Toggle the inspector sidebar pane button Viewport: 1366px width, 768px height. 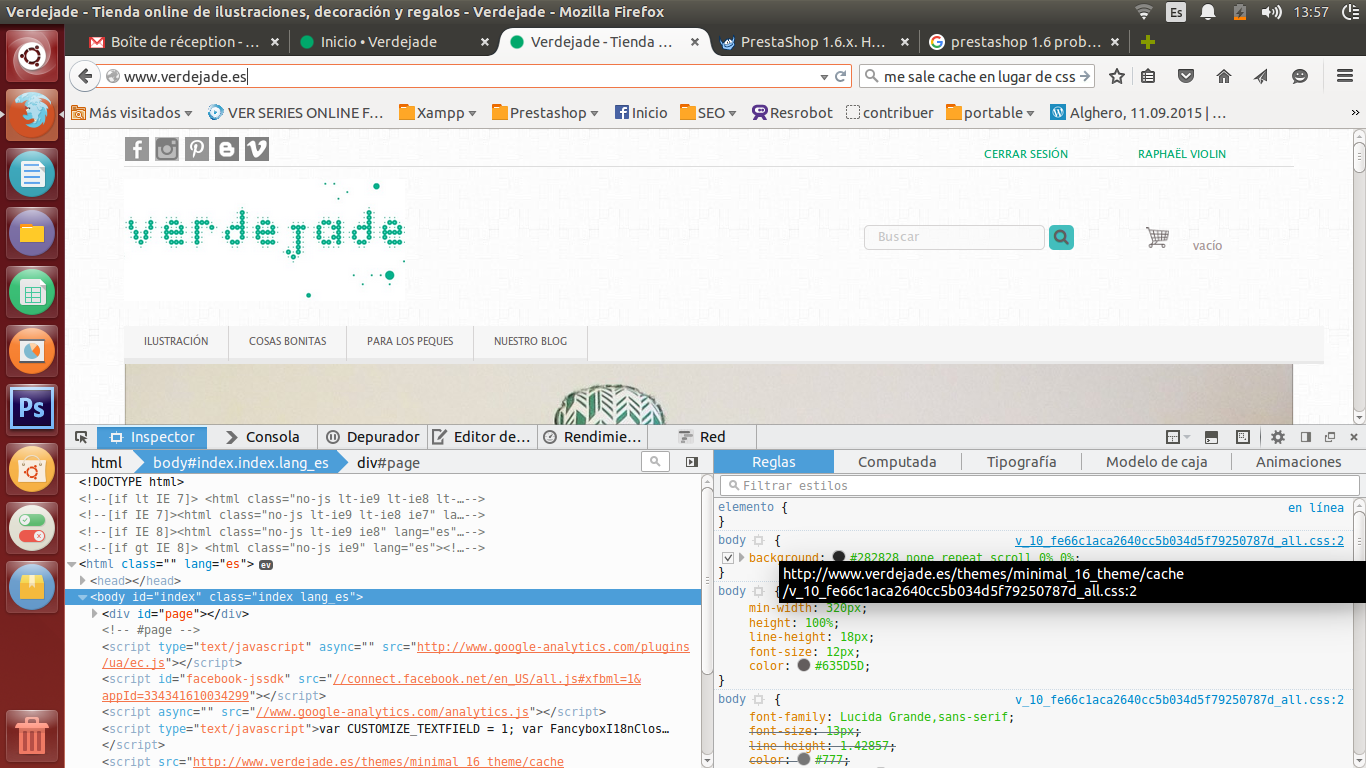pos(692,462)
